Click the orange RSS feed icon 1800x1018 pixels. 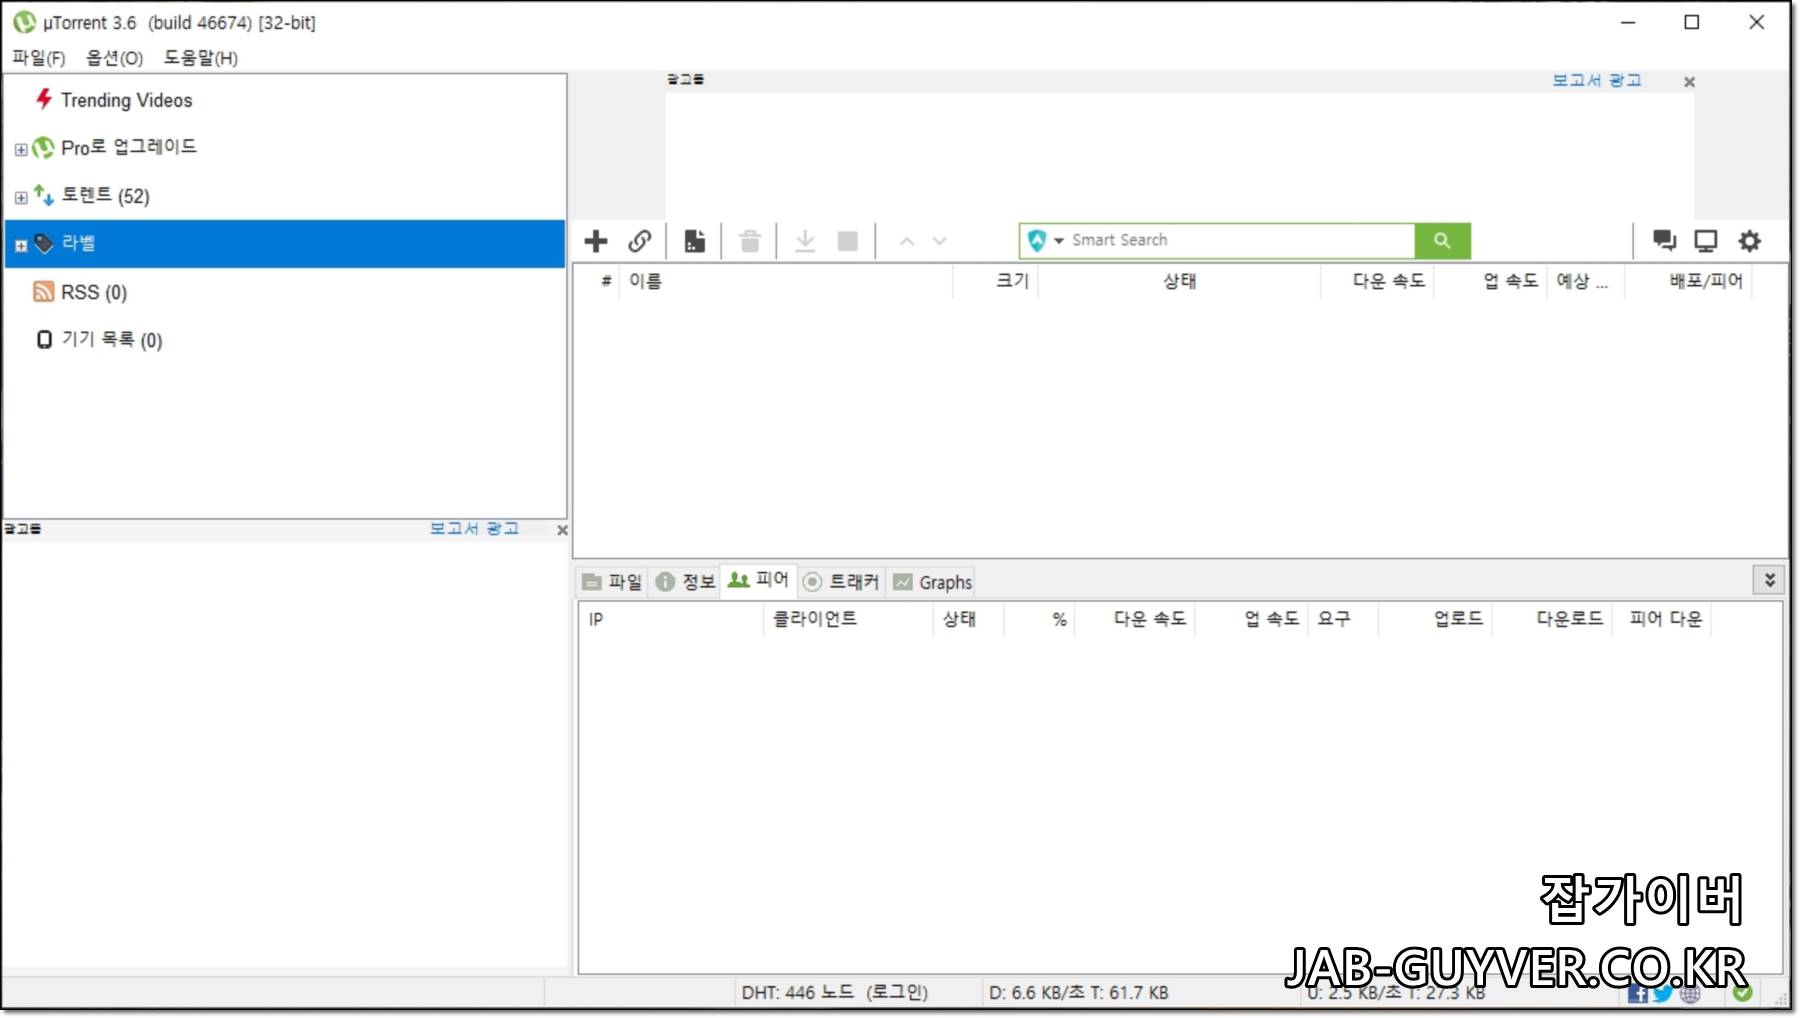[44, 291]
